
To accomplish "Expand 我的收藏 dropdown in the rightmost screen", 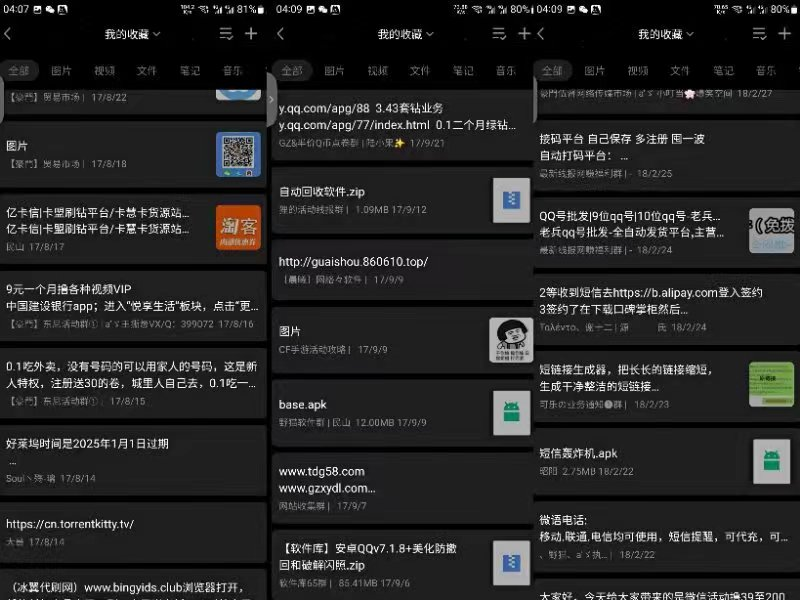I will coord(666,34).
